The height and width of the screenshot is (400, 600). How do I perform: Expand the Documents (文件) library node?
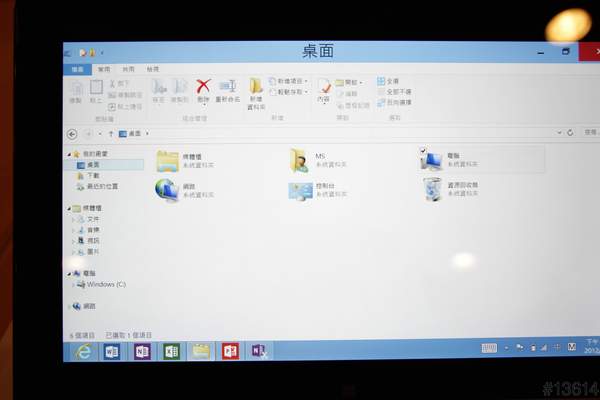(x=73, y=220)
